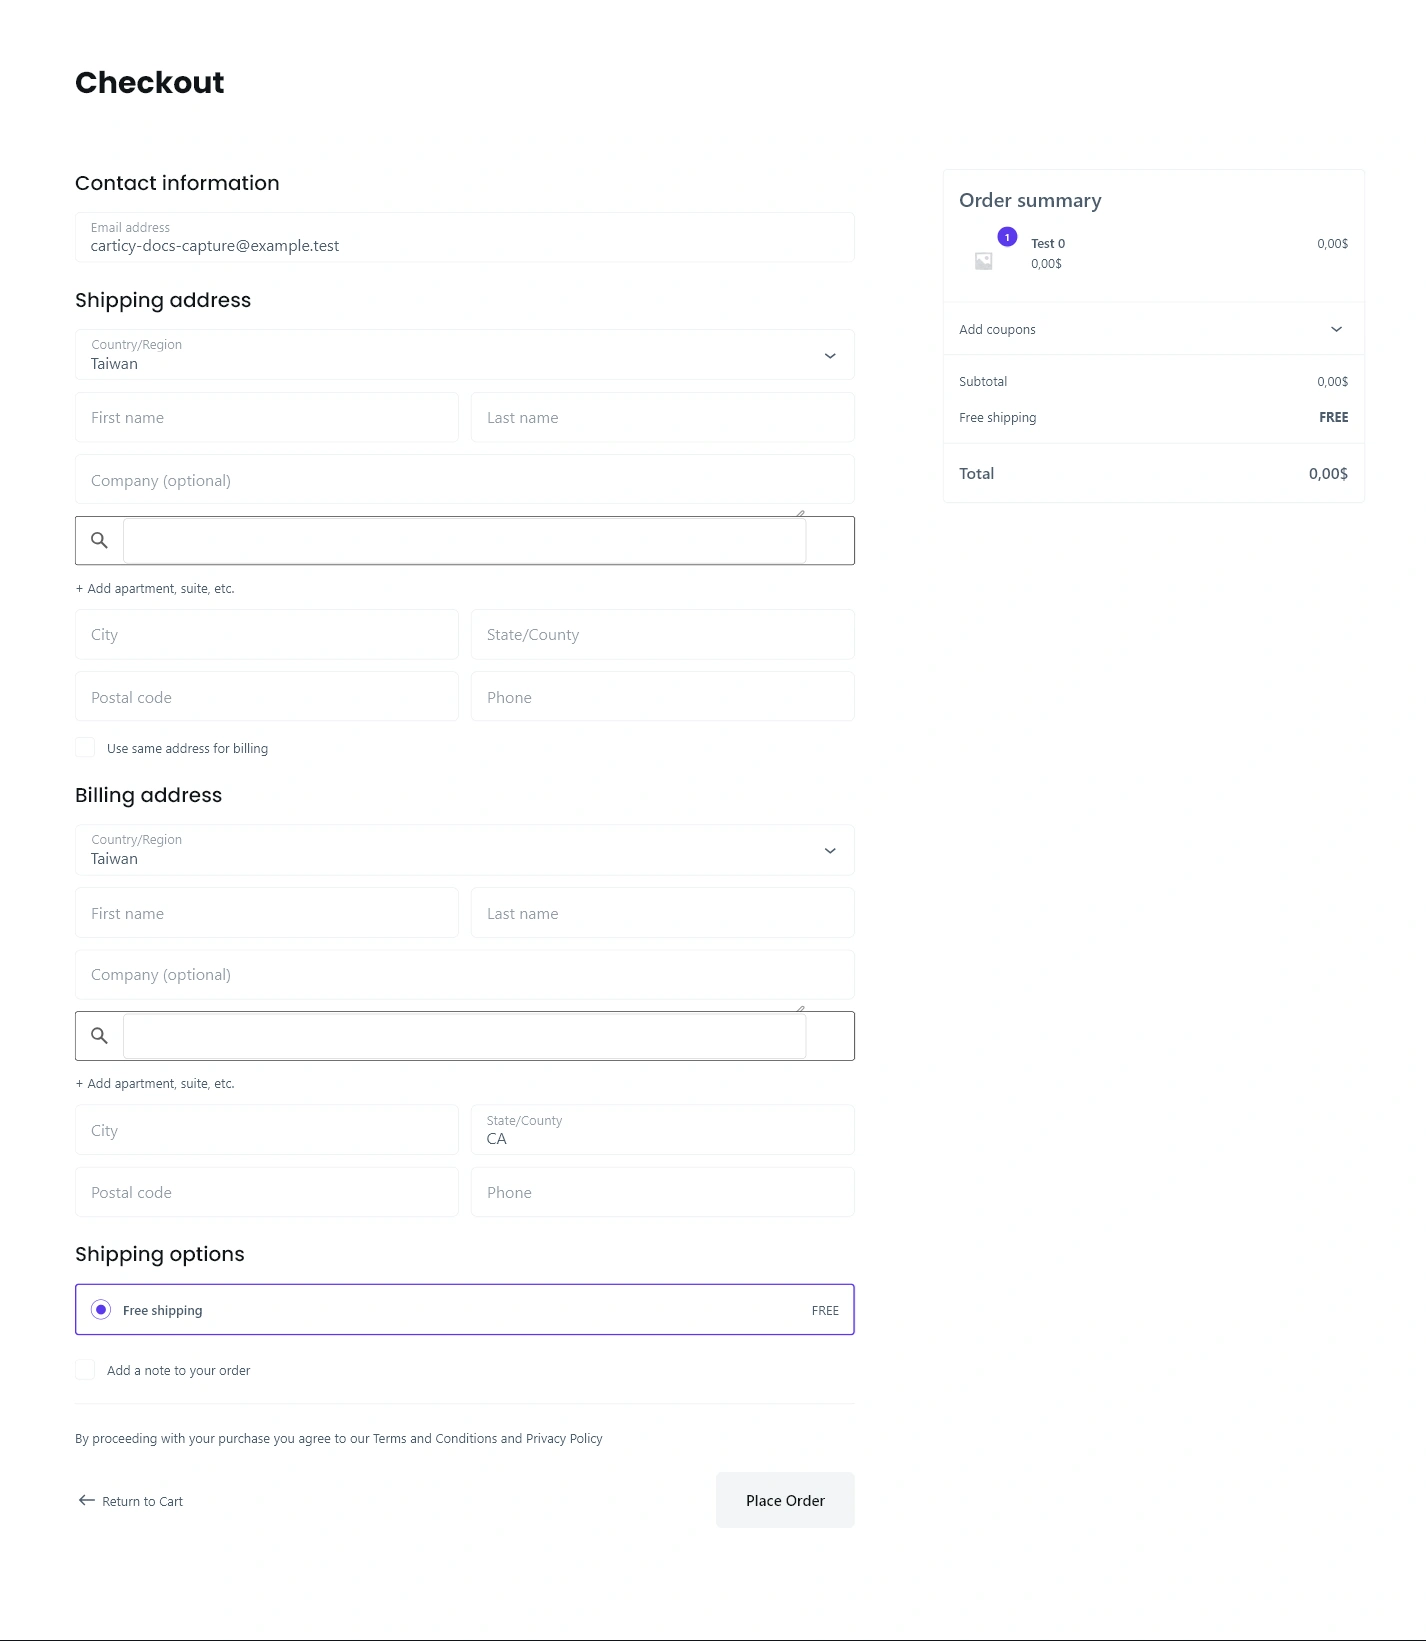Click the Total label in the order summary

pyautogui.click(x=976, y=473)
